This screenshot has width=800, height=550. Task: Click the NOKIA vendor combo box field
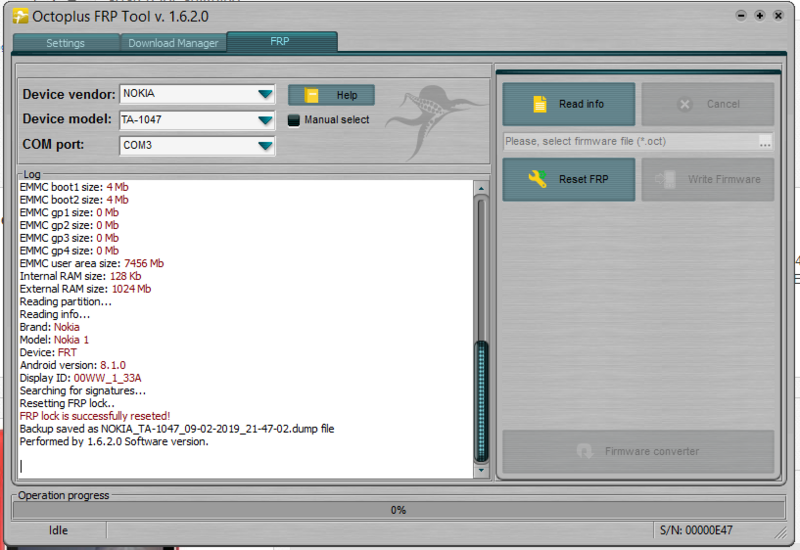(x=197, y=94)
